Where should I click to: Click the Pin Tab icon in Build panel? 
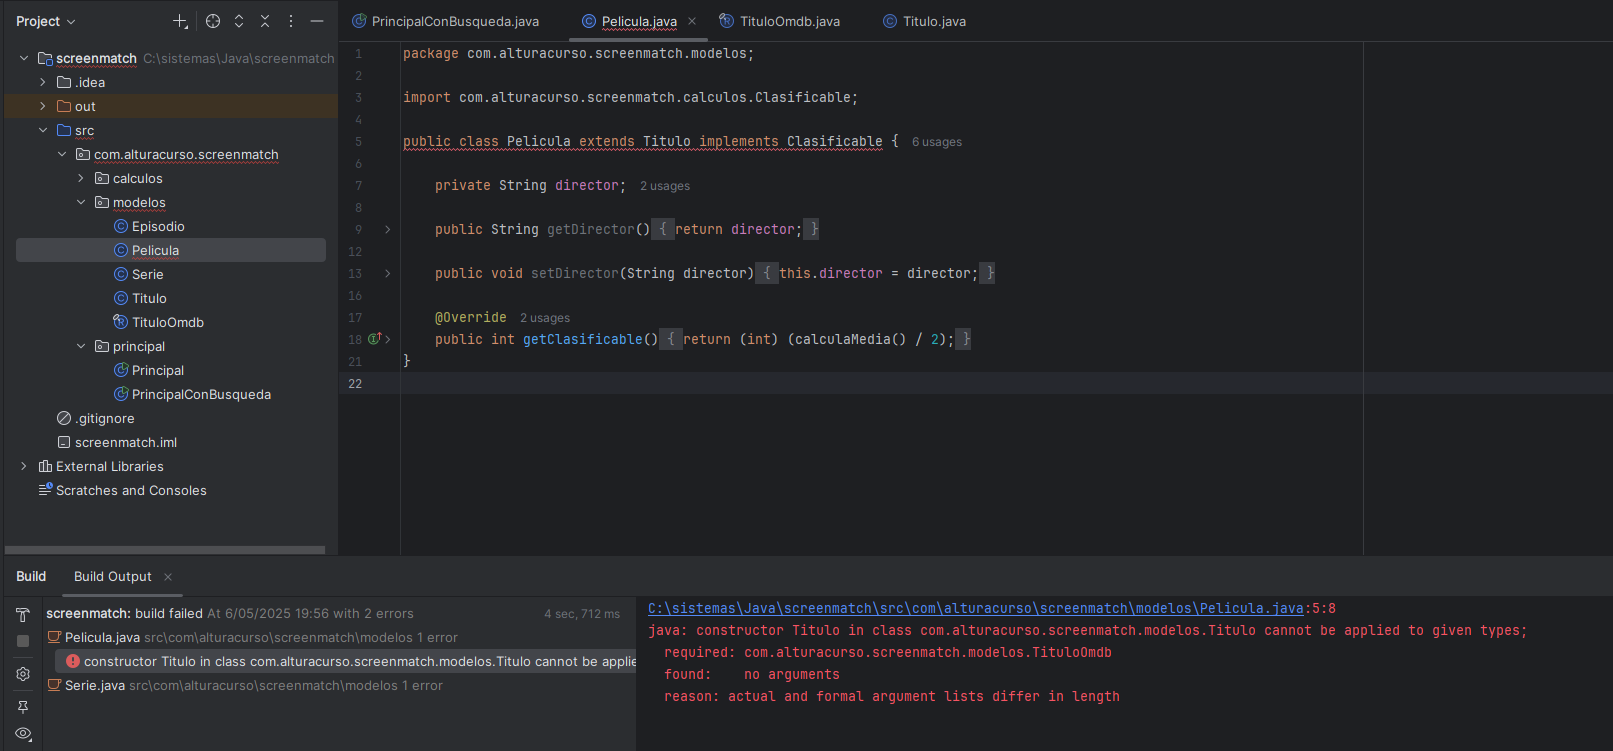pos(23,707)
